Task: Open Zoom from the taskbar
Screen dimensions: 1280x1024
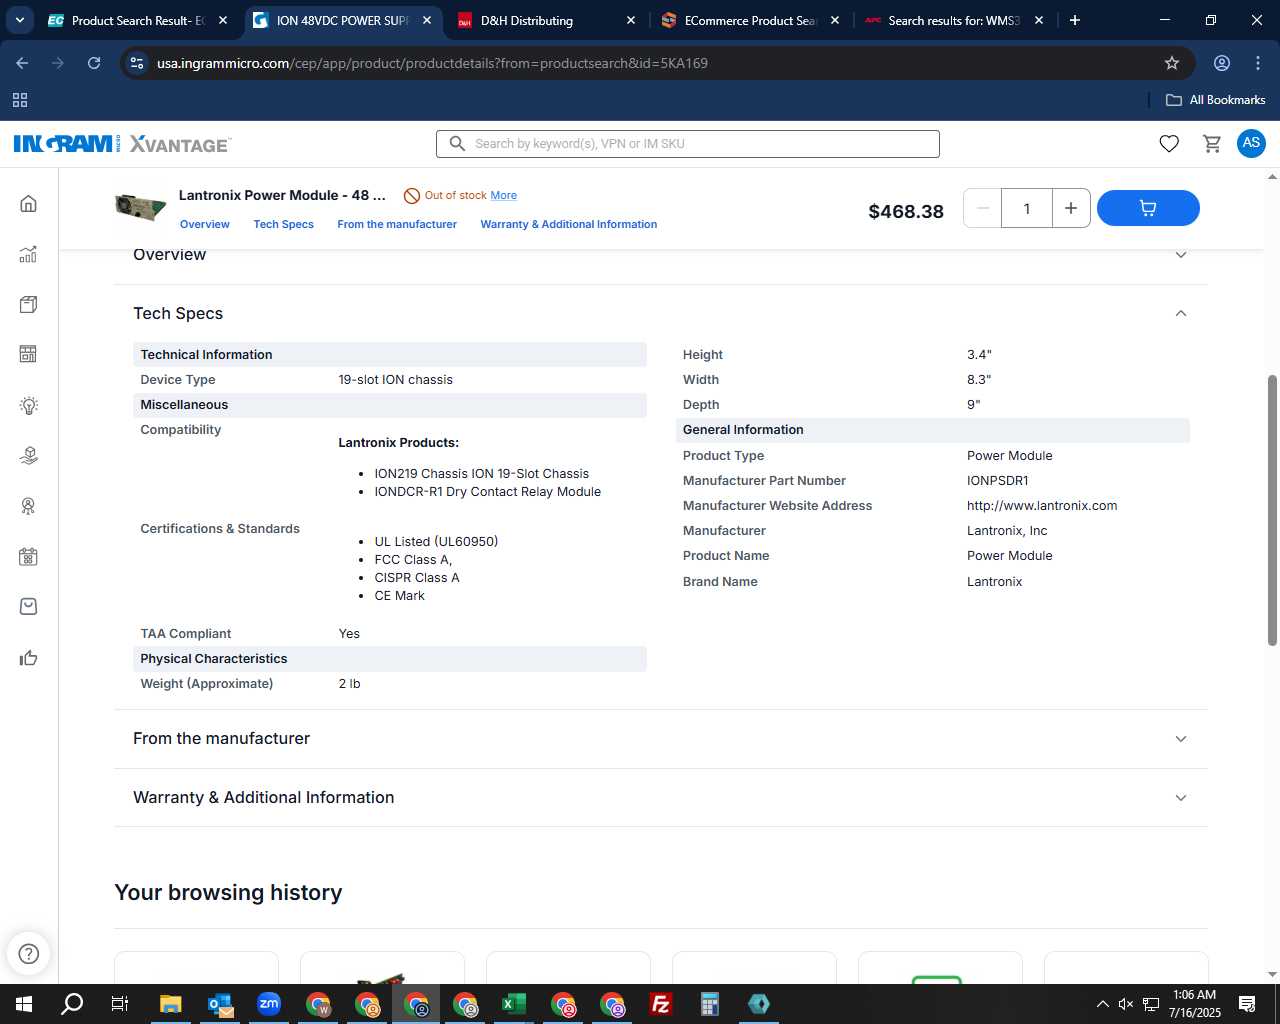Action: pyautogui.click(x=269, y=1004)
